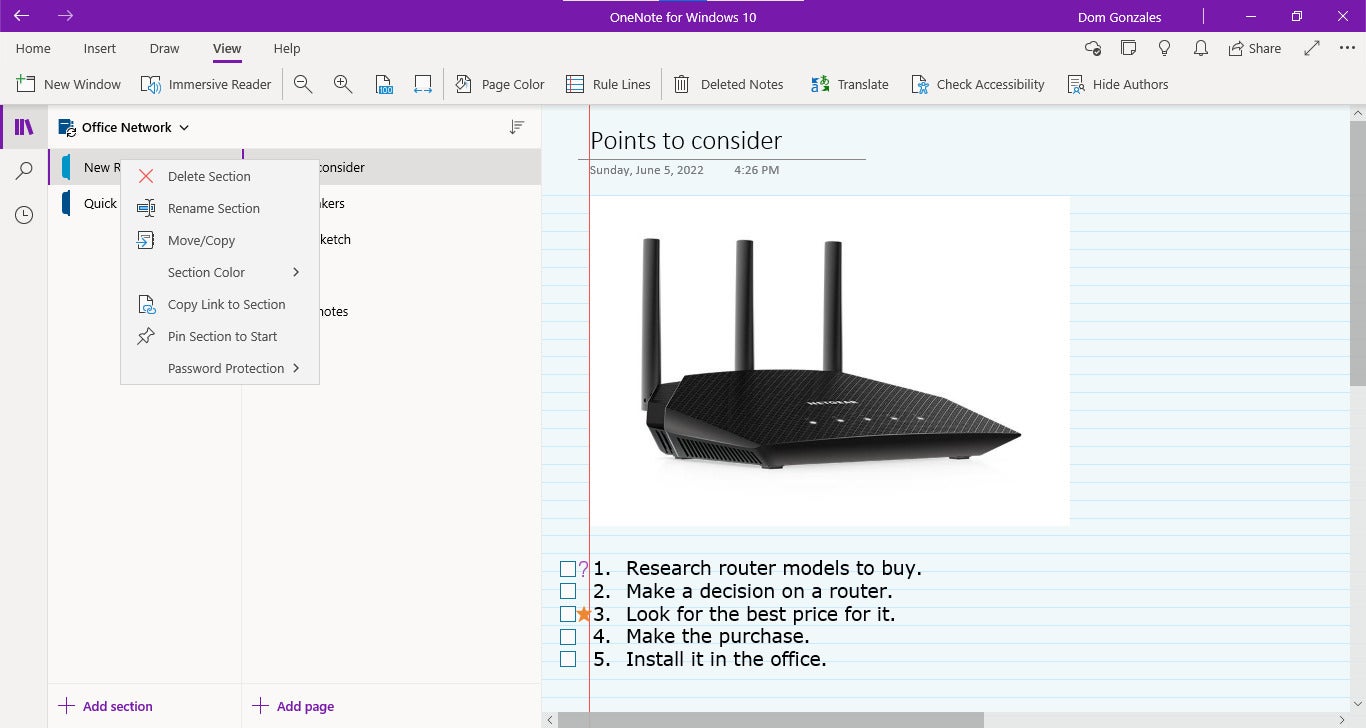Go back with the left arrow
This screenshot has width=1366, height=728.
pos(21,16)
